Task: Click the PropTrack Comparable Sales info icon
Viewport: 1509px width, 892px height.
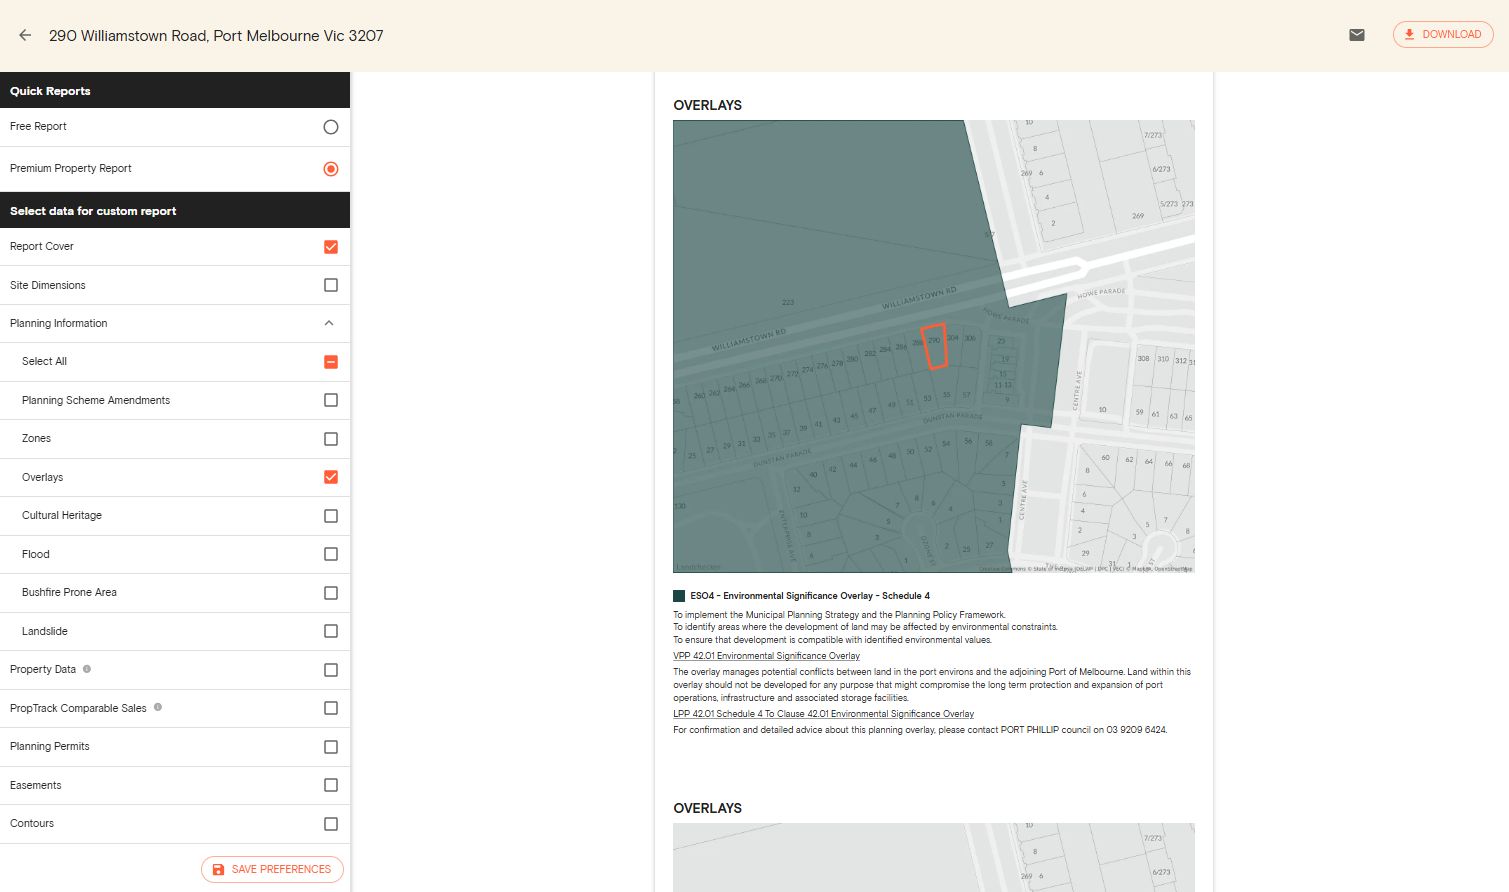Action: point(158,707)
